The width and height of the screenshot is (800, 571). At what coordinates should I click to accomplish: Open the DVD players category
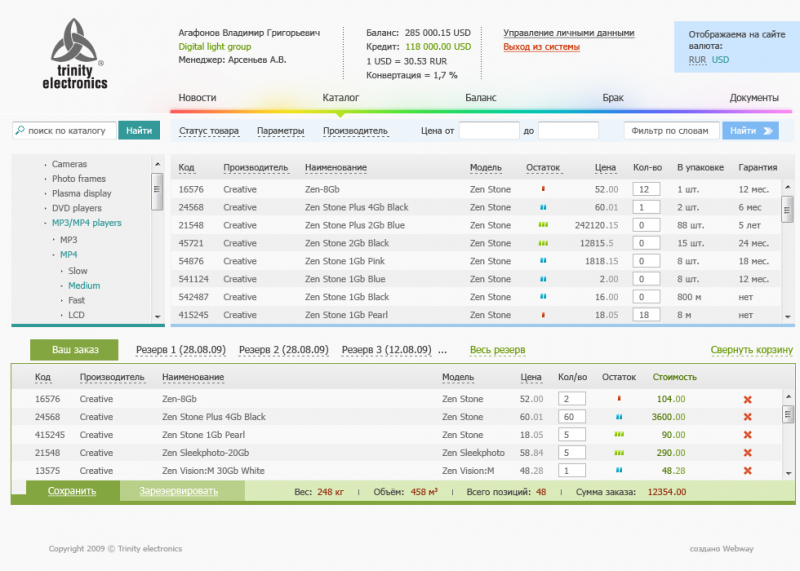tap(77, 208)
